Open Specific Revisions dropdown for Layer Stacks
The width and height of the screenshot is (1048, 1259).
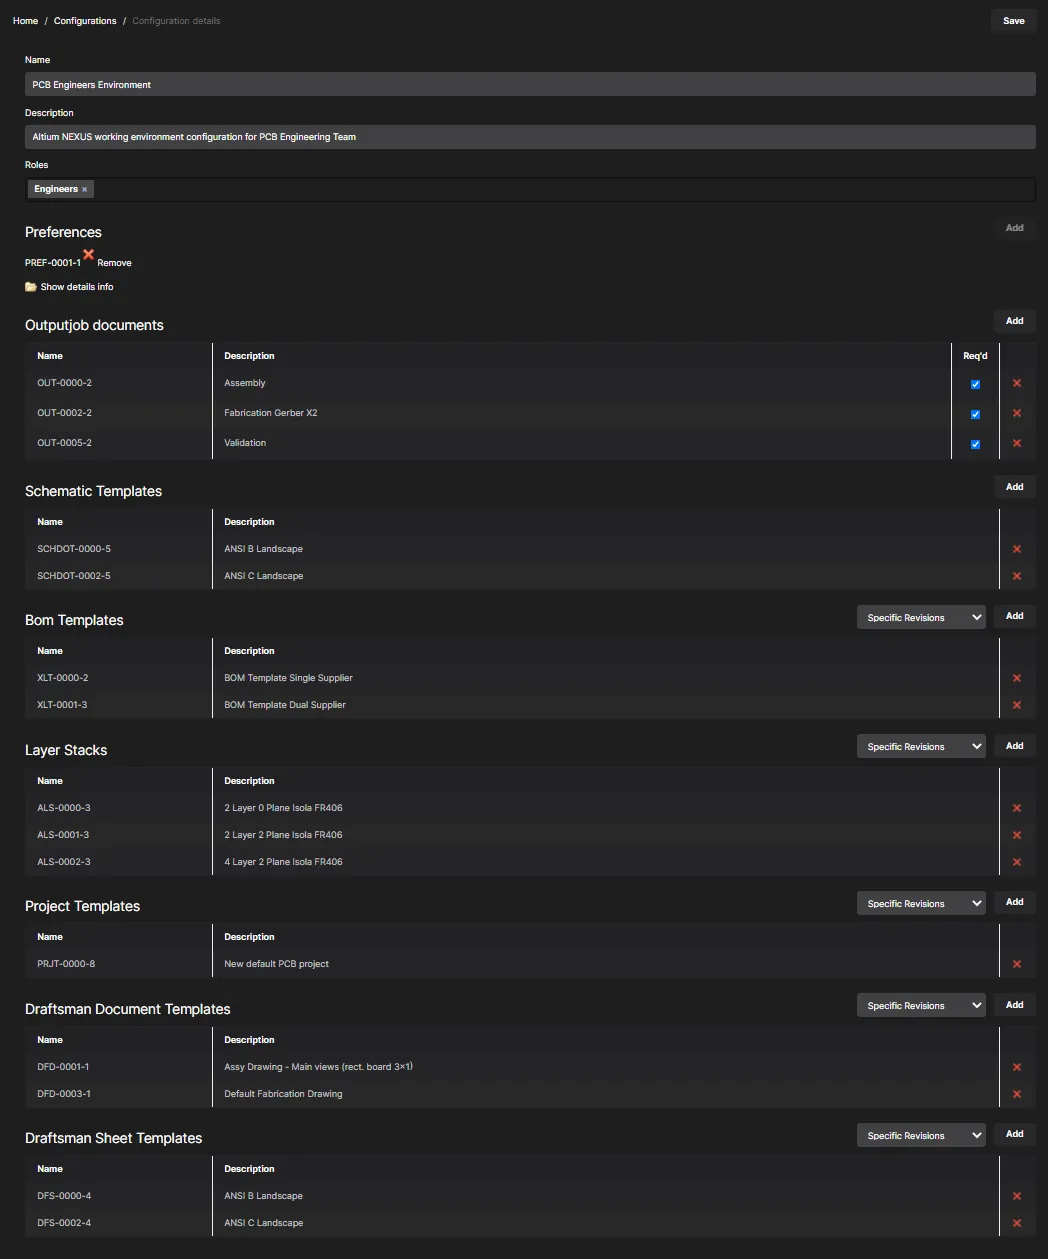[921, 747]
